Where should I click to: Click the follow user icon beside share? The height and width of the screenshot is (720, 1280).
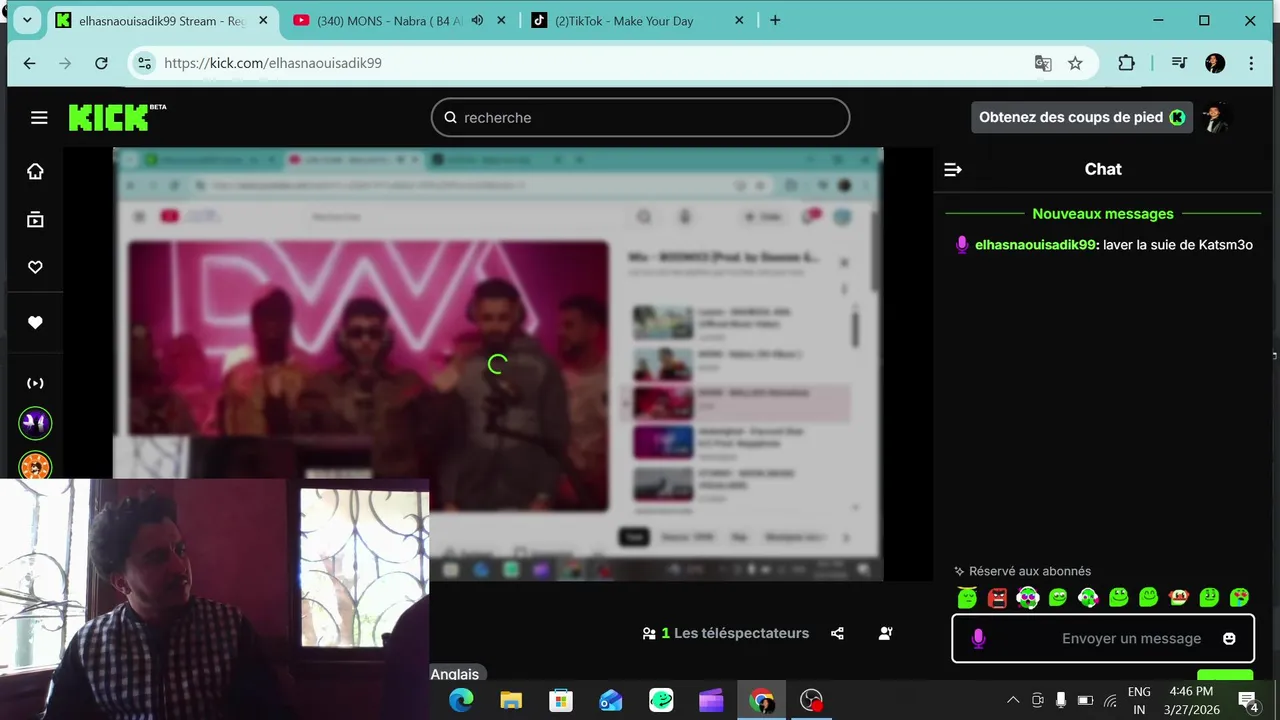point(885,633)
